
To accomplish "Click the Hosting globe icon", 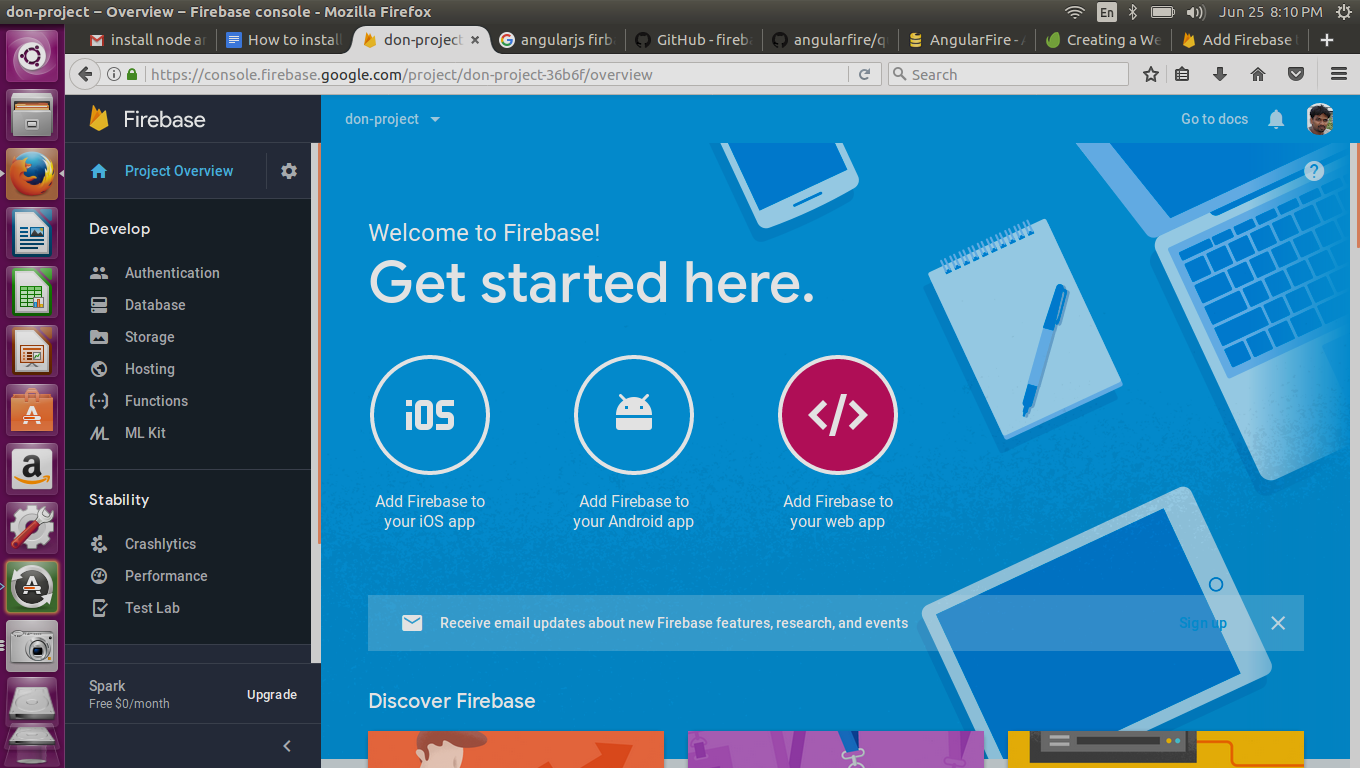I will tap(99, 369).
